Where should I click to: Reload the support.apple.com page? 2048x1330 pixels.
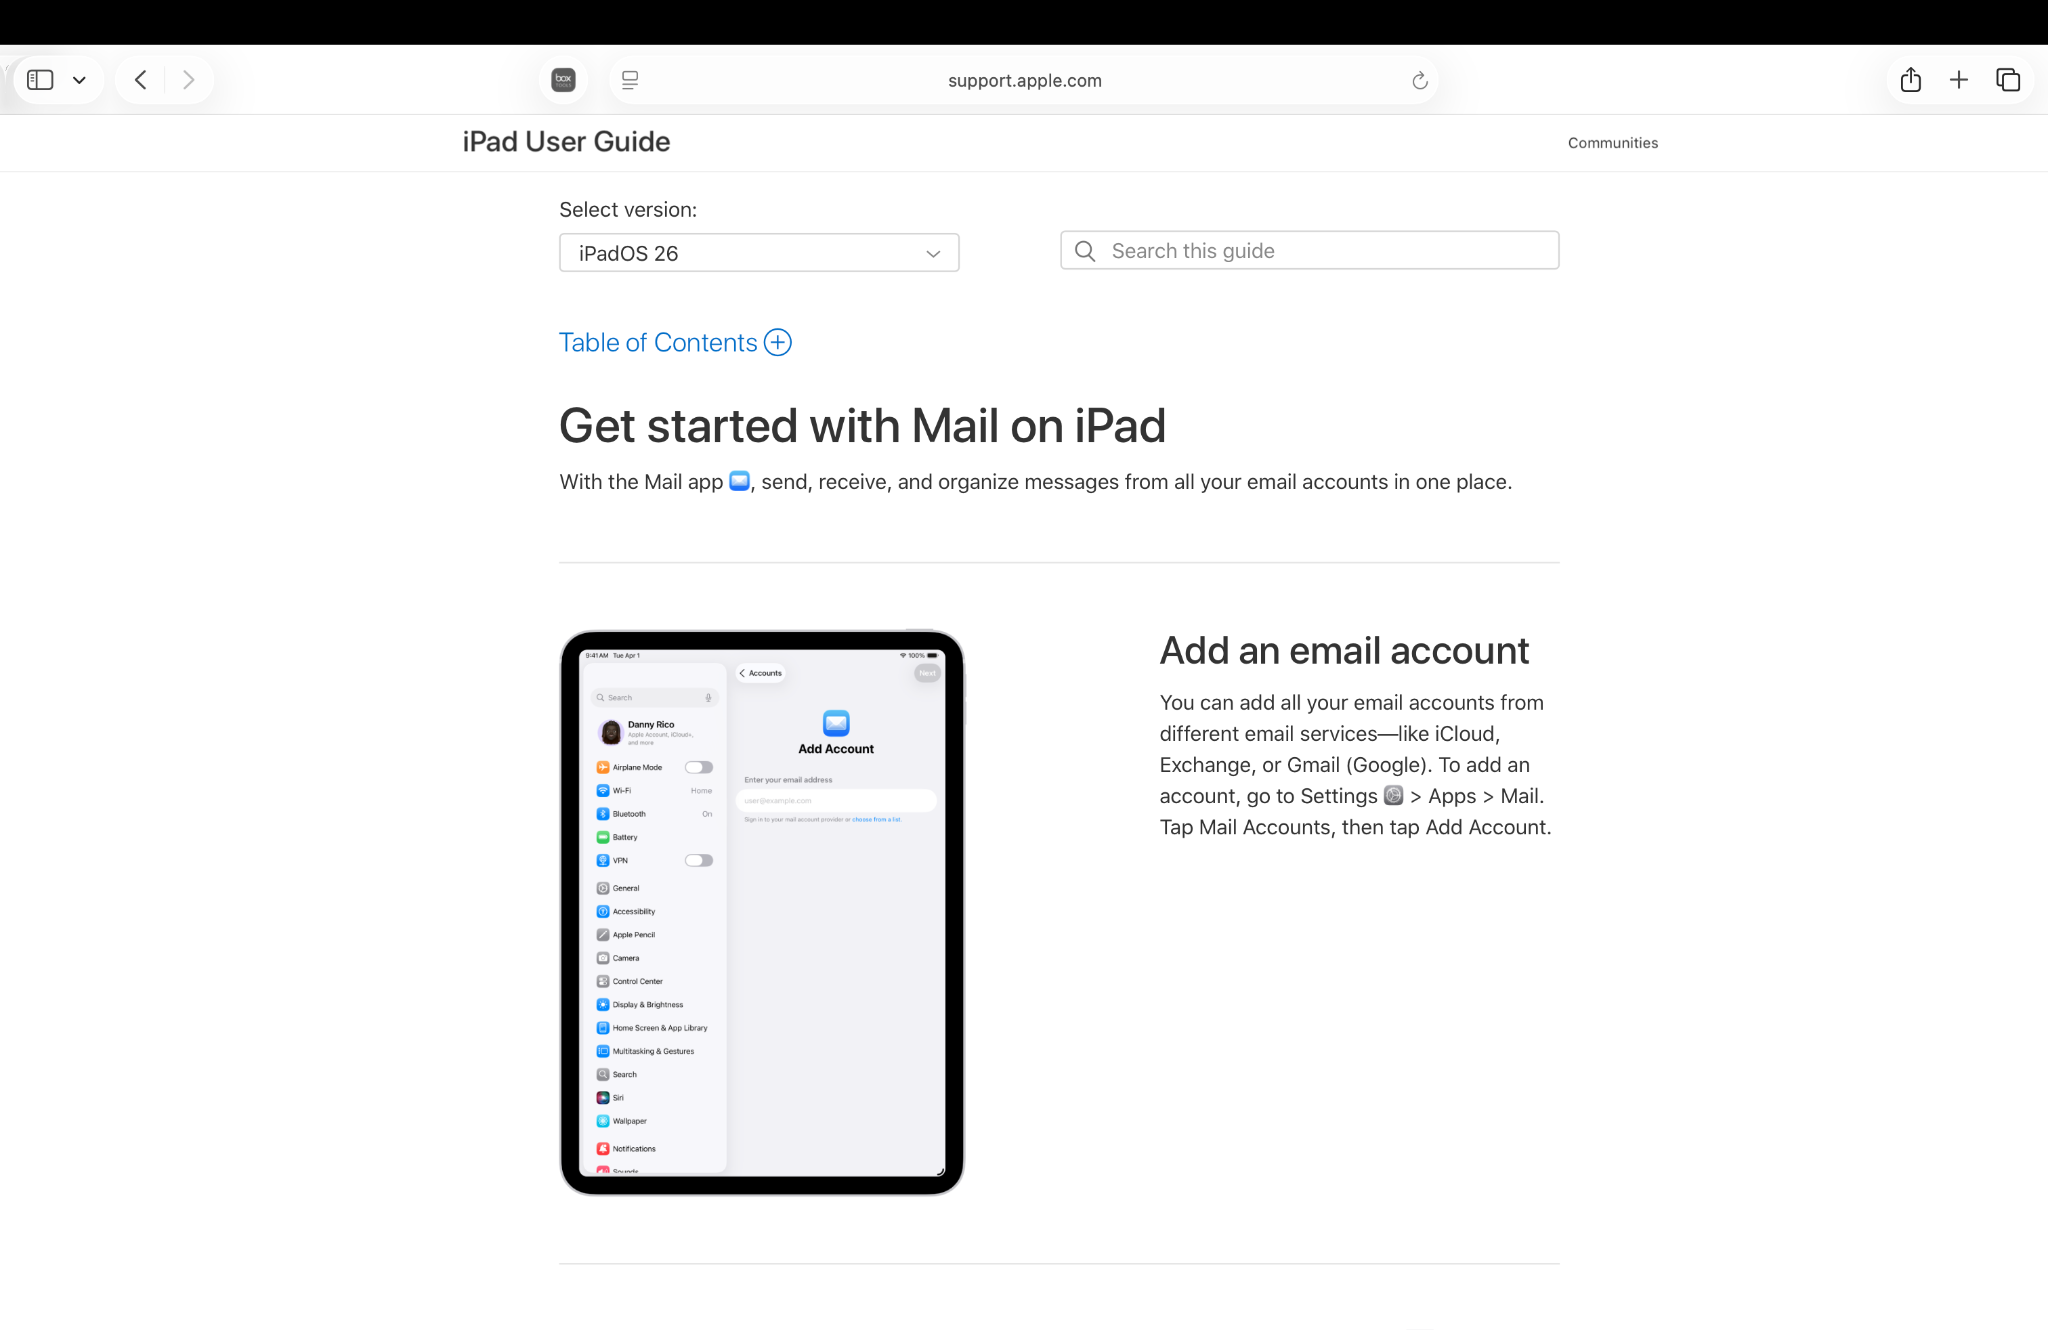pos(1419,81)
